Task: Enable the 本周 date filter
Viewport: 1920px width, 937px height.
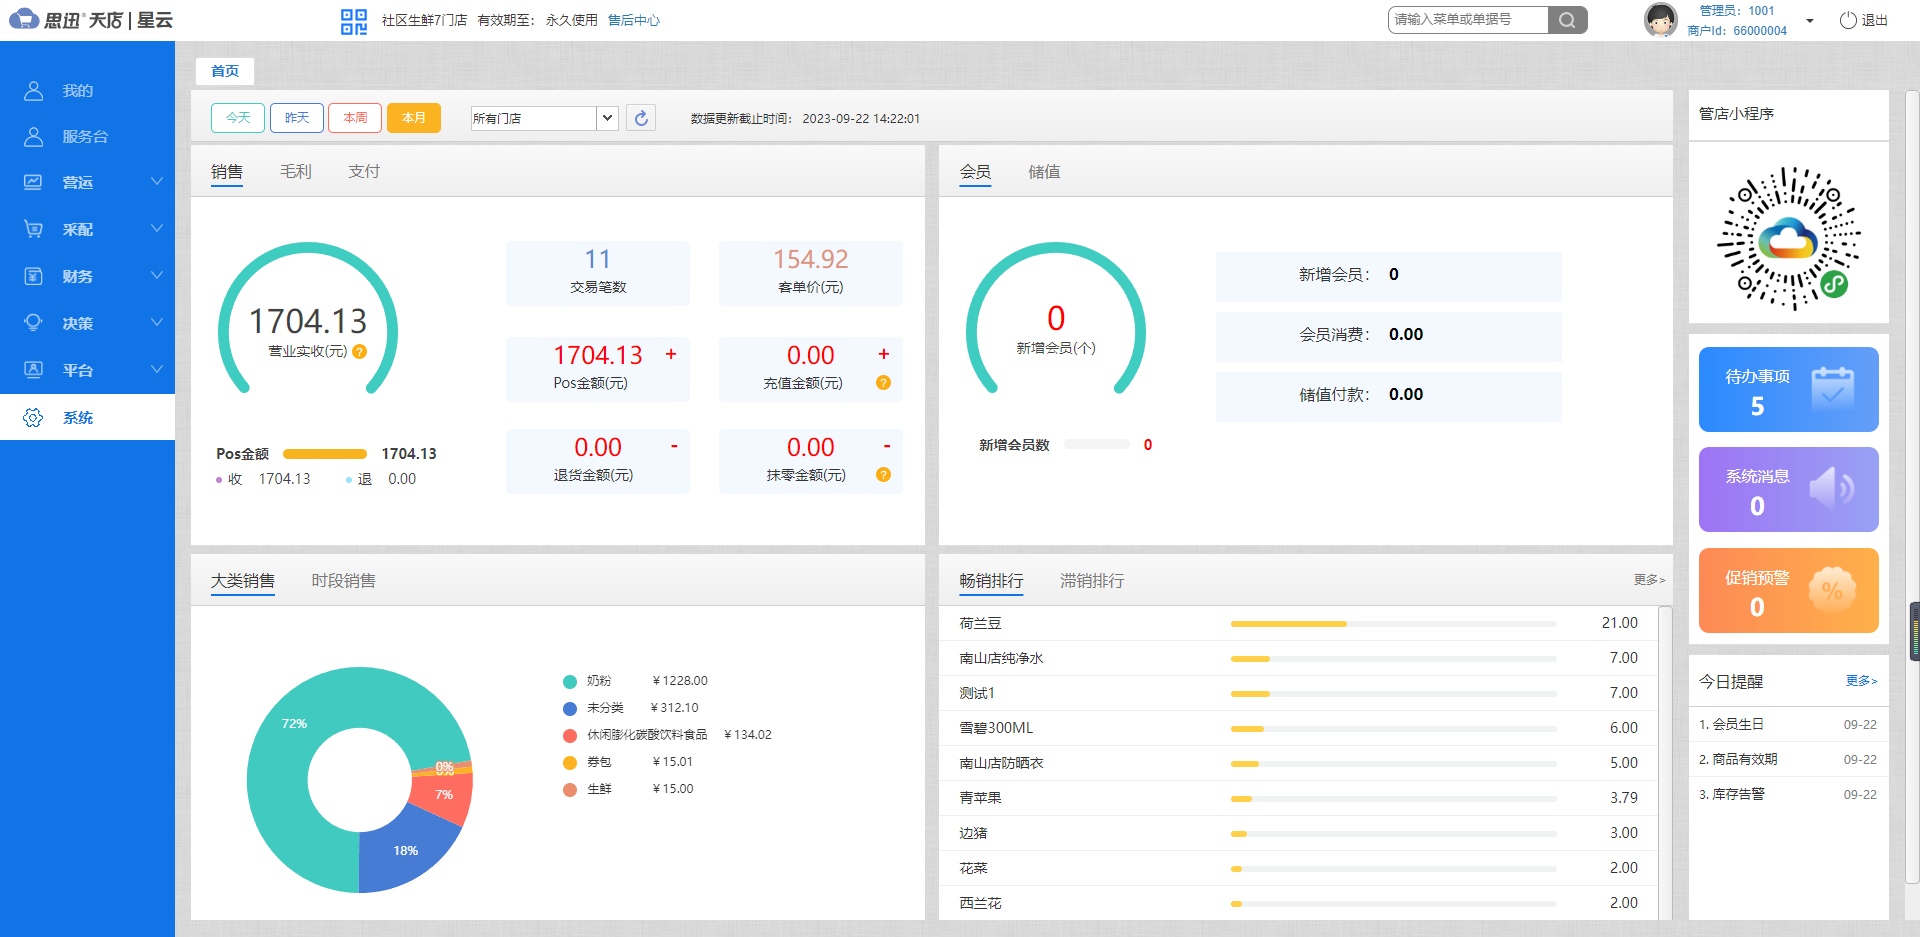Action: pos(355,117)
